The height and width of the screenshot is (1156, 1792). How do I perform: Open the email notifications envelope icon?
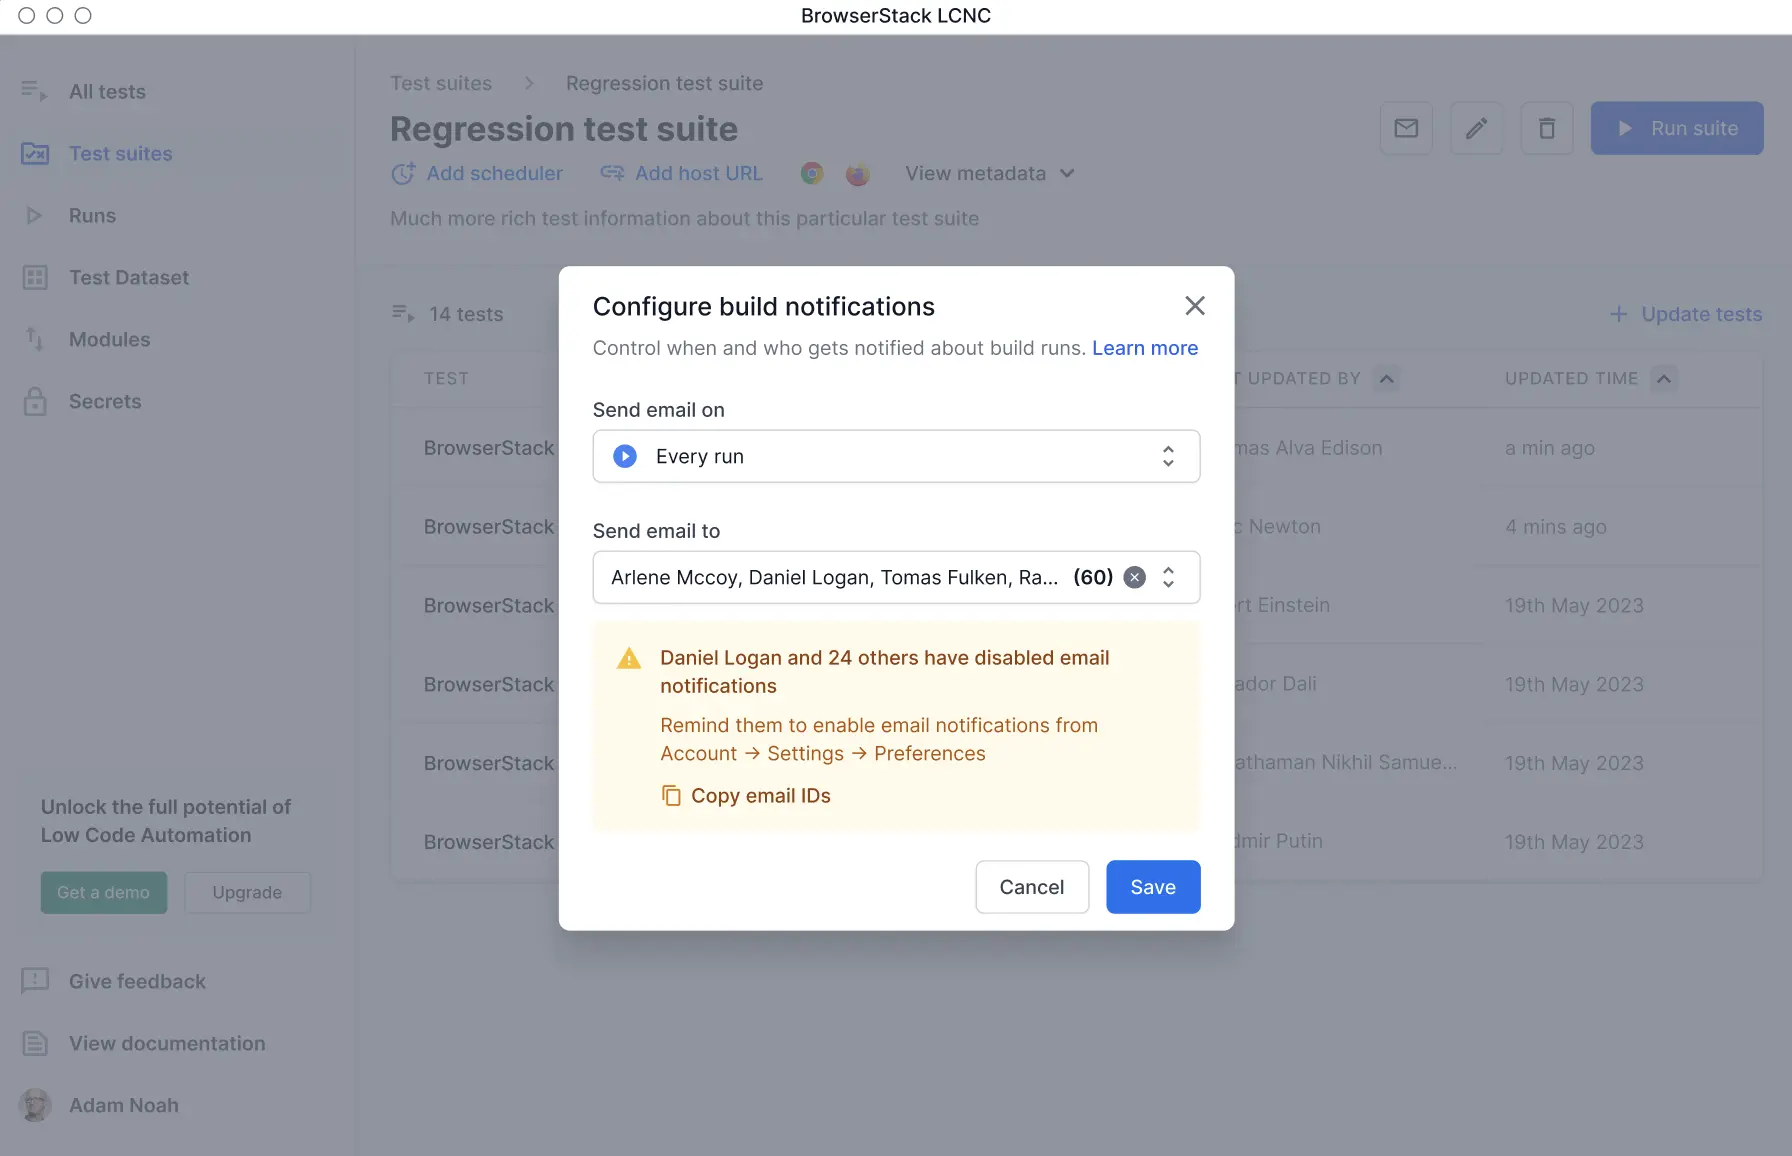(1406, 128)
